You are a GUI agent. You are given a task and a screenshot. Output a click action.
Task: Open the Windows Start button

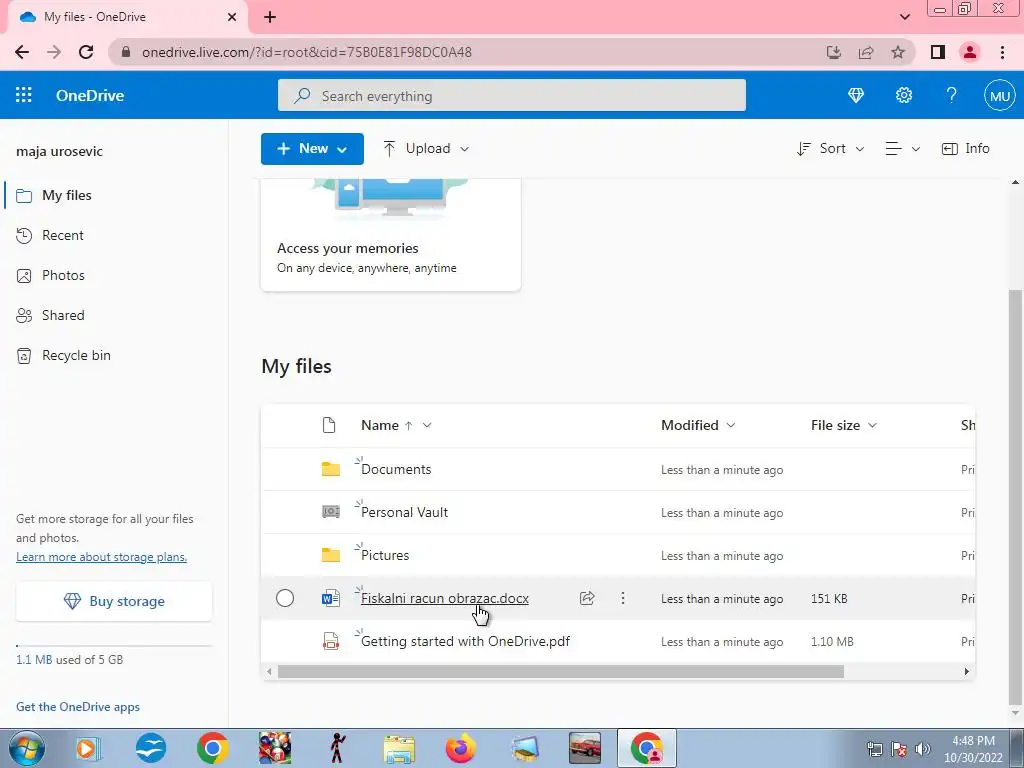25,748
